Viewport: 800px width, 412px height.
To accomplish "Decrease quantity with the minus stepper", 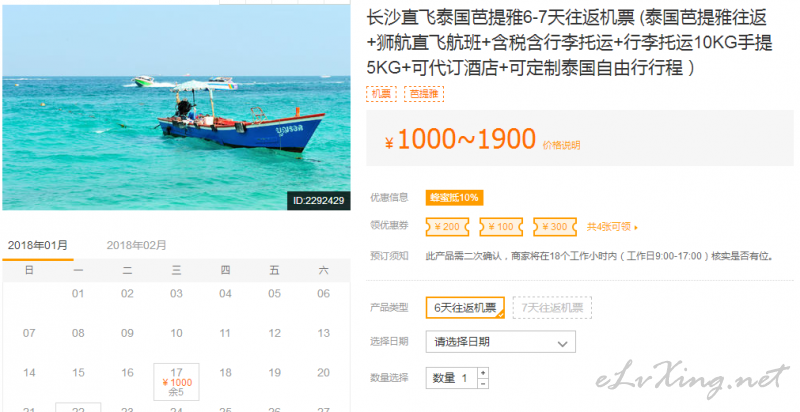I will (483, 383).
